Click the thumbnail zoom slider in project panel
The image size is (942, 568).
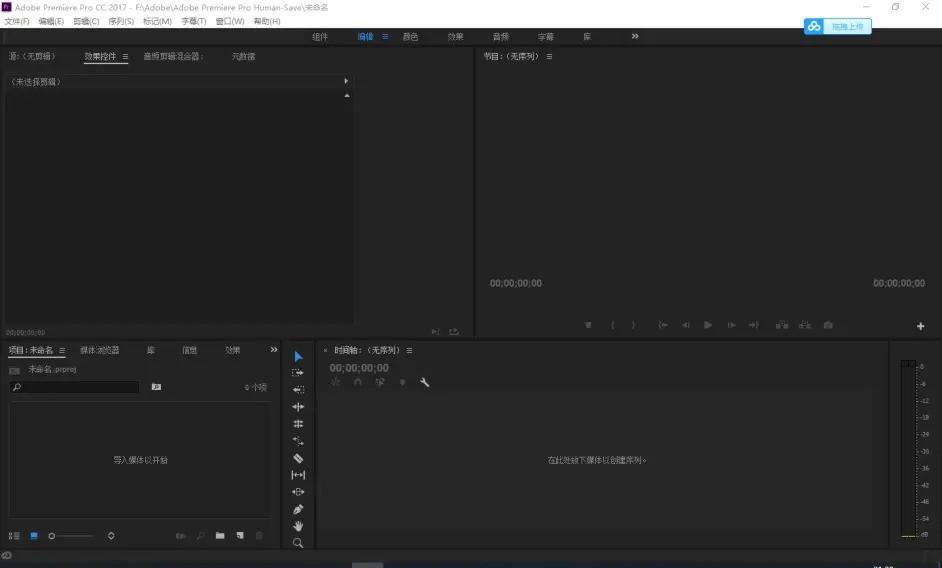click(52, 536)
